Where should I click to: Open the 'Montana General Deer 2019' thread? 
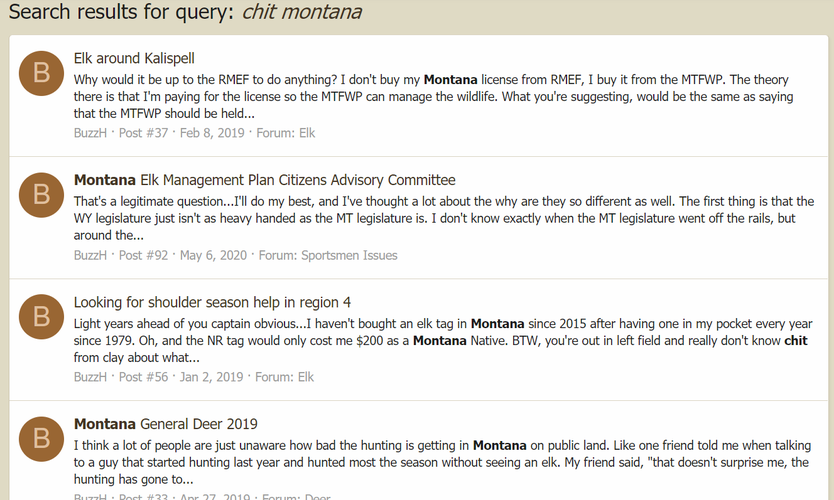pos(165,424)
